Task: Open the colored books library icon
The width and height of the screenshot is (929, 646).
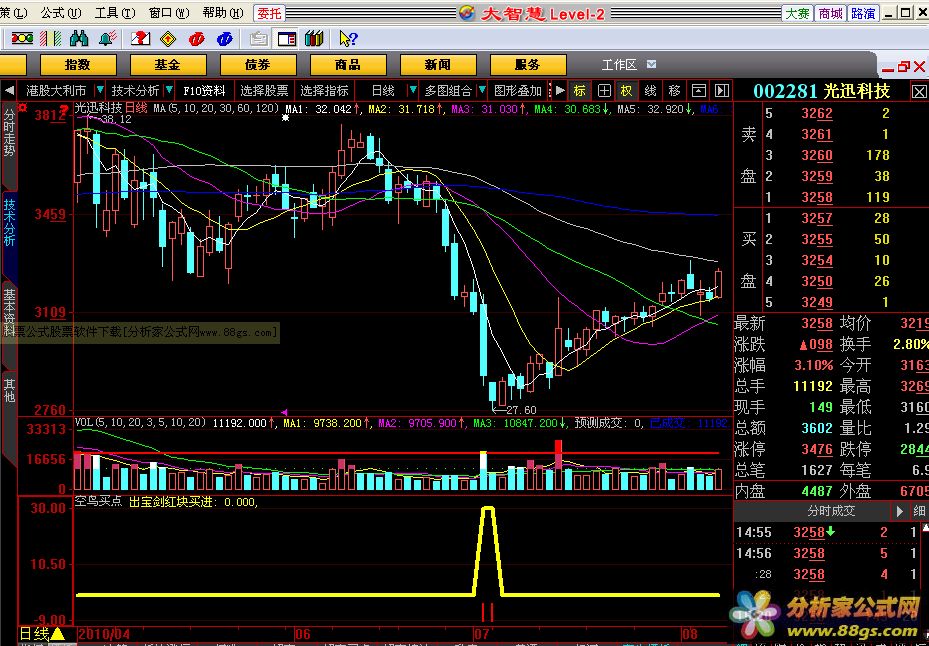Action: tap(314, 39)
